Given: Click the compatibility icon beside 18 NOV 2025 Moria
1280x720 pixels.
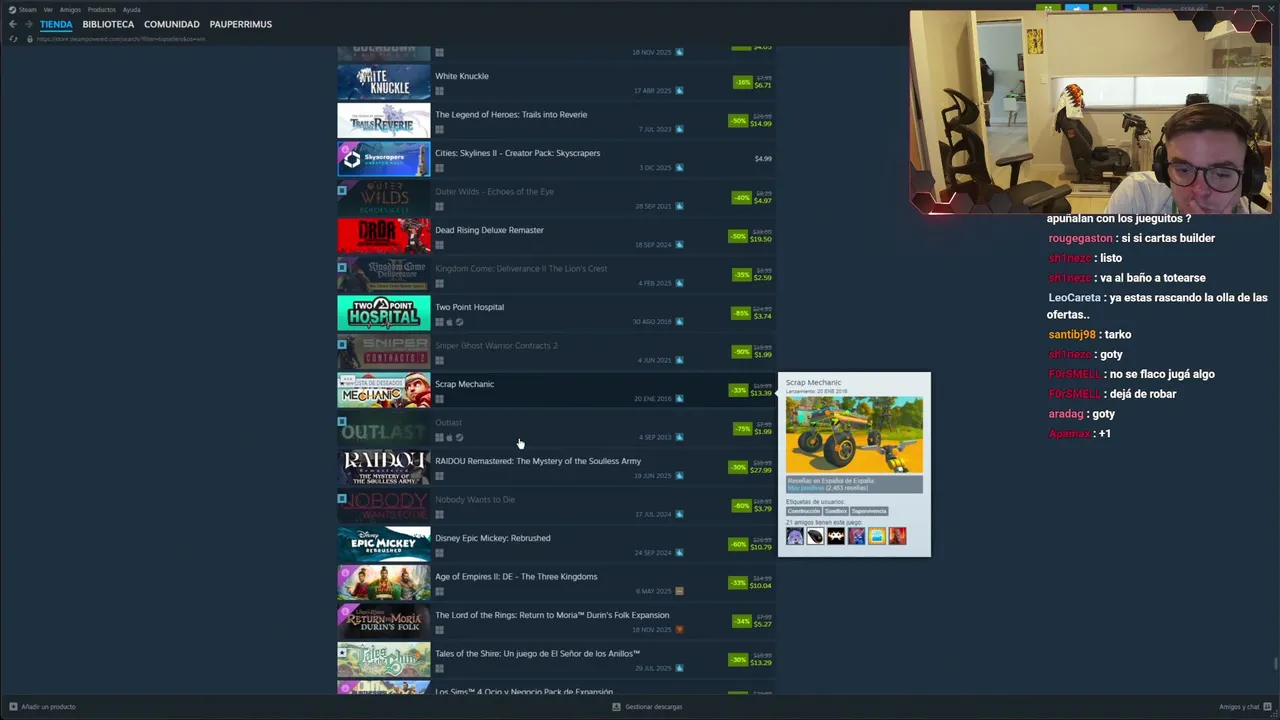Looking at the screenshot, I should pyautogui.click(x=680, y=630).
